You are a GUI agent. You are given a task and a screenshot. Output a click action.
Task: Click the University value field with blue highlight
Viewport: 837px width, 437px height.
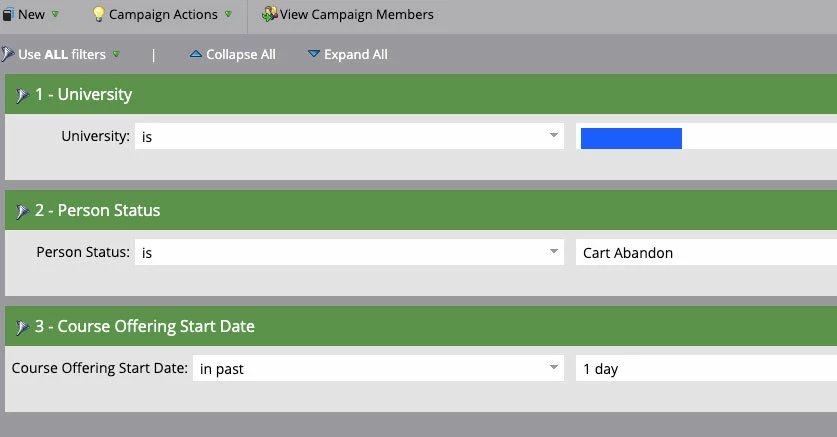coord(706,136)
